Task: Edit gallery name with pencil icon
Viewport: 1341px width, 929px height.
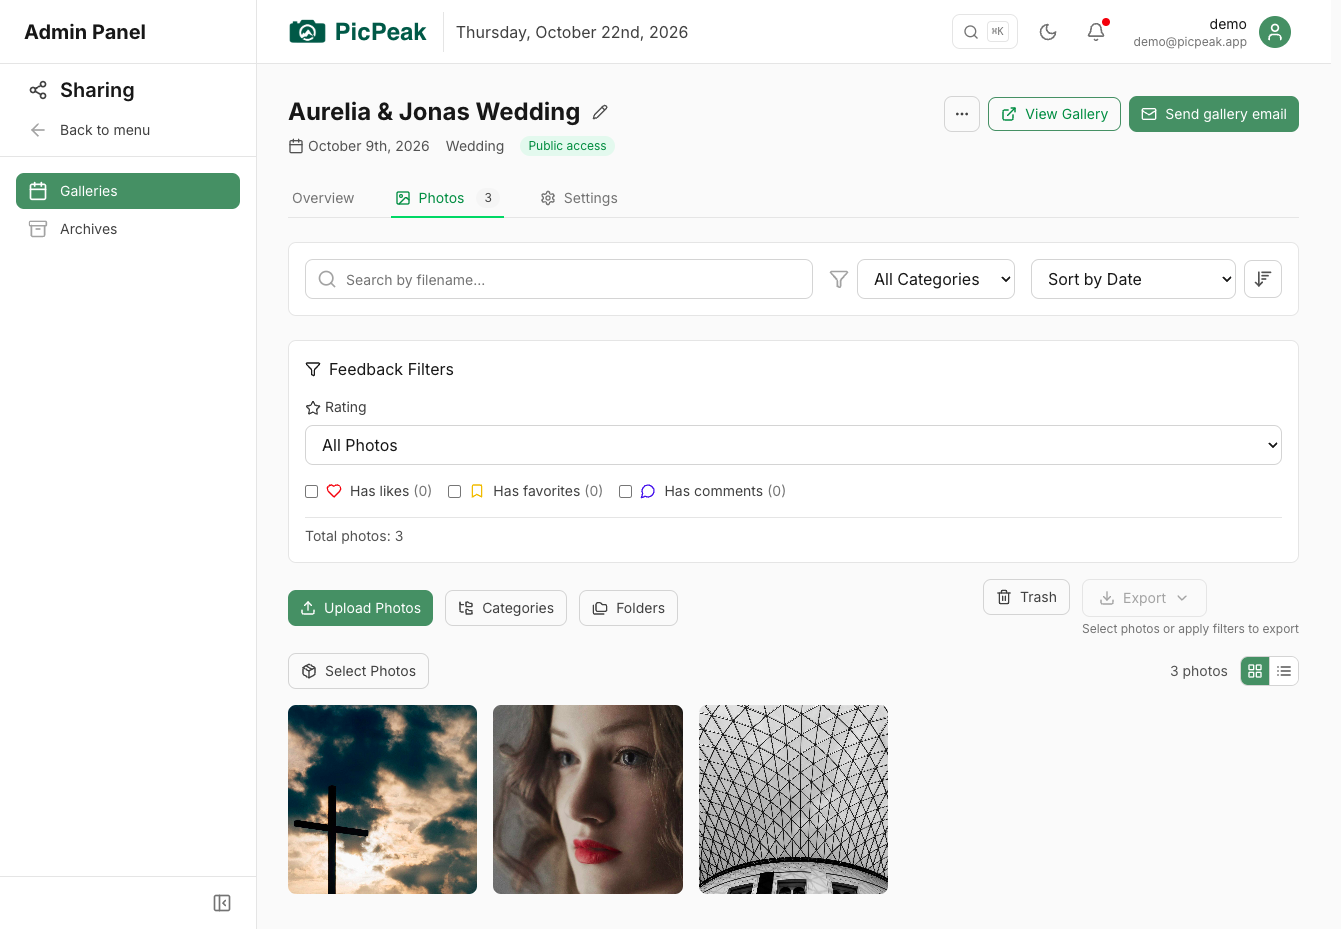Action: [x=600, y=112]
